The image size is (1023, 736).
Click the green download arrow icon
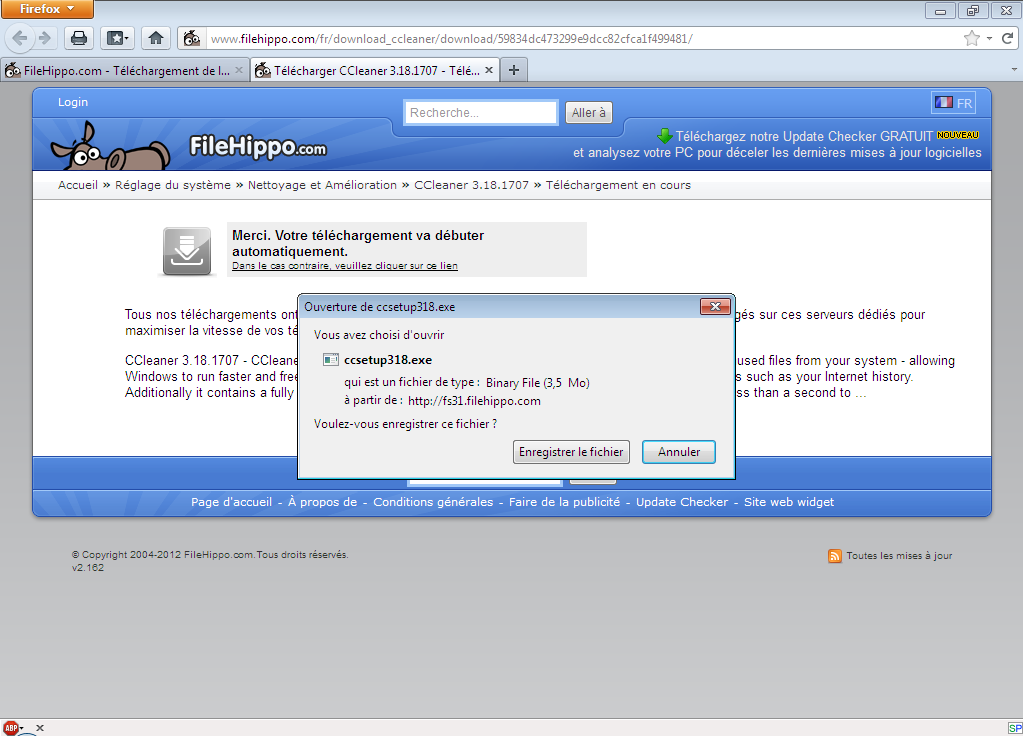665,136
